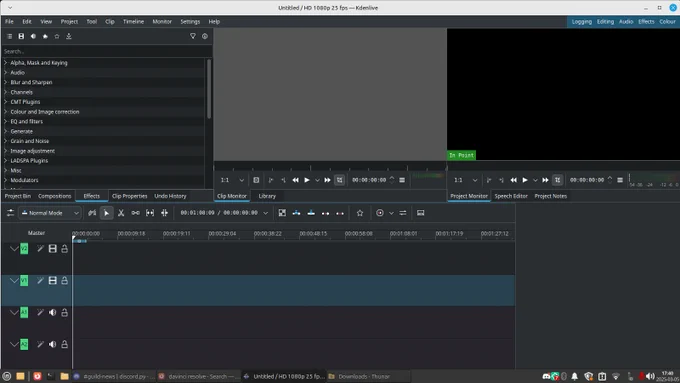
Task: Open the Speech Editor tab
Action: [x=511, y=196]
